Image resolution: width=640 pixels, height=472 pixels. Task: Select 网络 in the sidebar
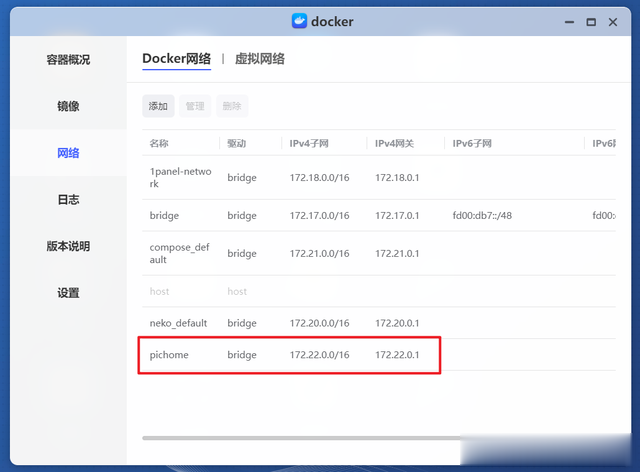click(x=68, y=153)
